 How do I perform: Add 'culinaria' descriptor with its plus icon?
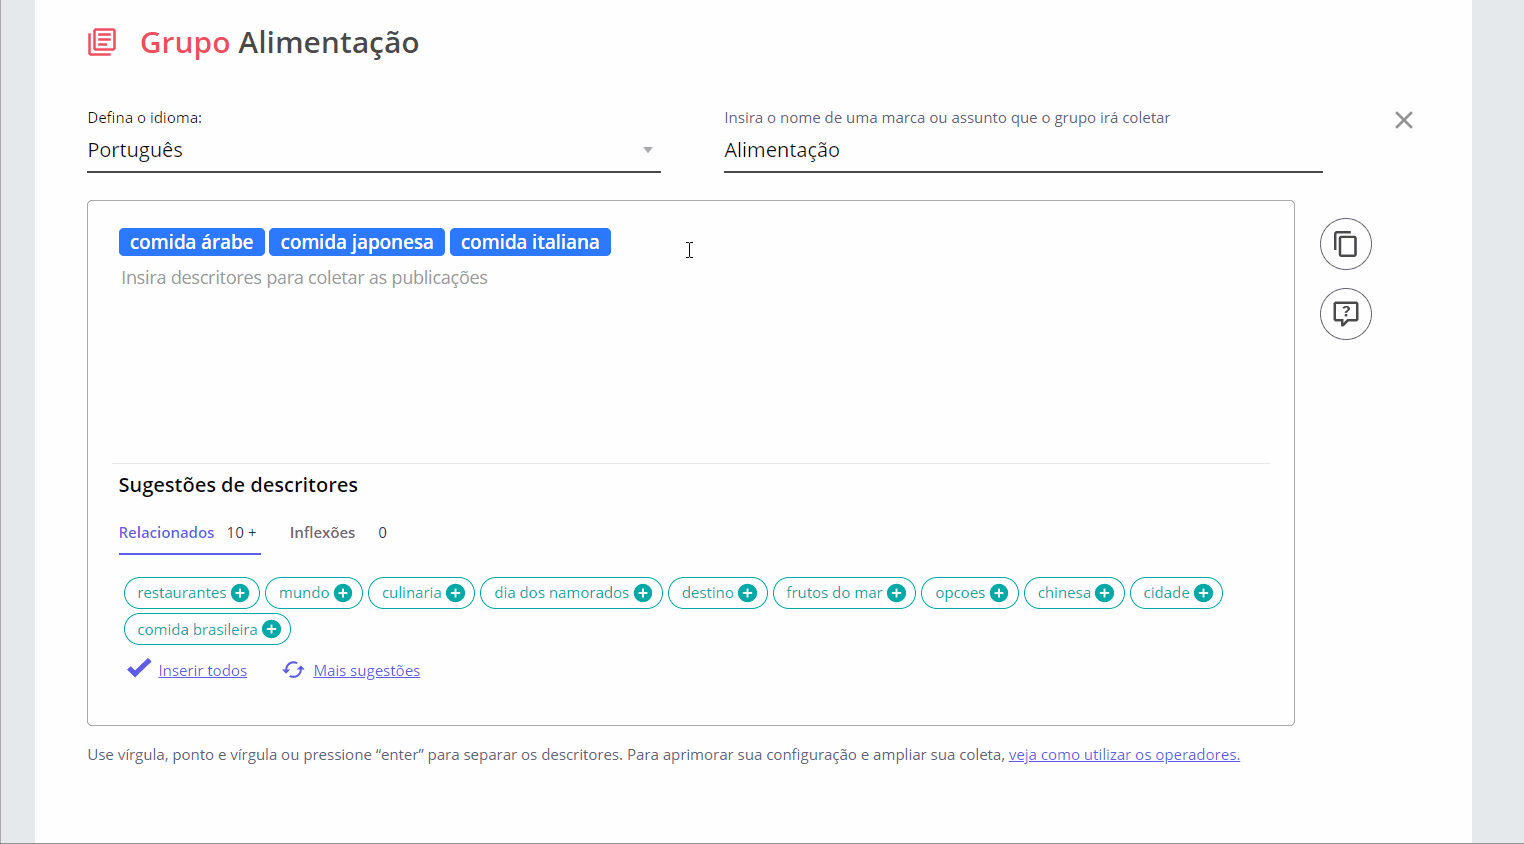(x=455, y=593)
